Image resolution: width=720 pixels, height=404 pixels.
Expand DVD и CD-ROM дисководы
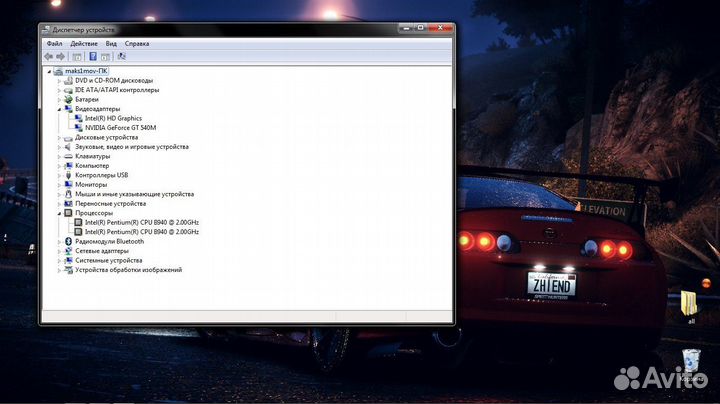(x=59, y=81)
